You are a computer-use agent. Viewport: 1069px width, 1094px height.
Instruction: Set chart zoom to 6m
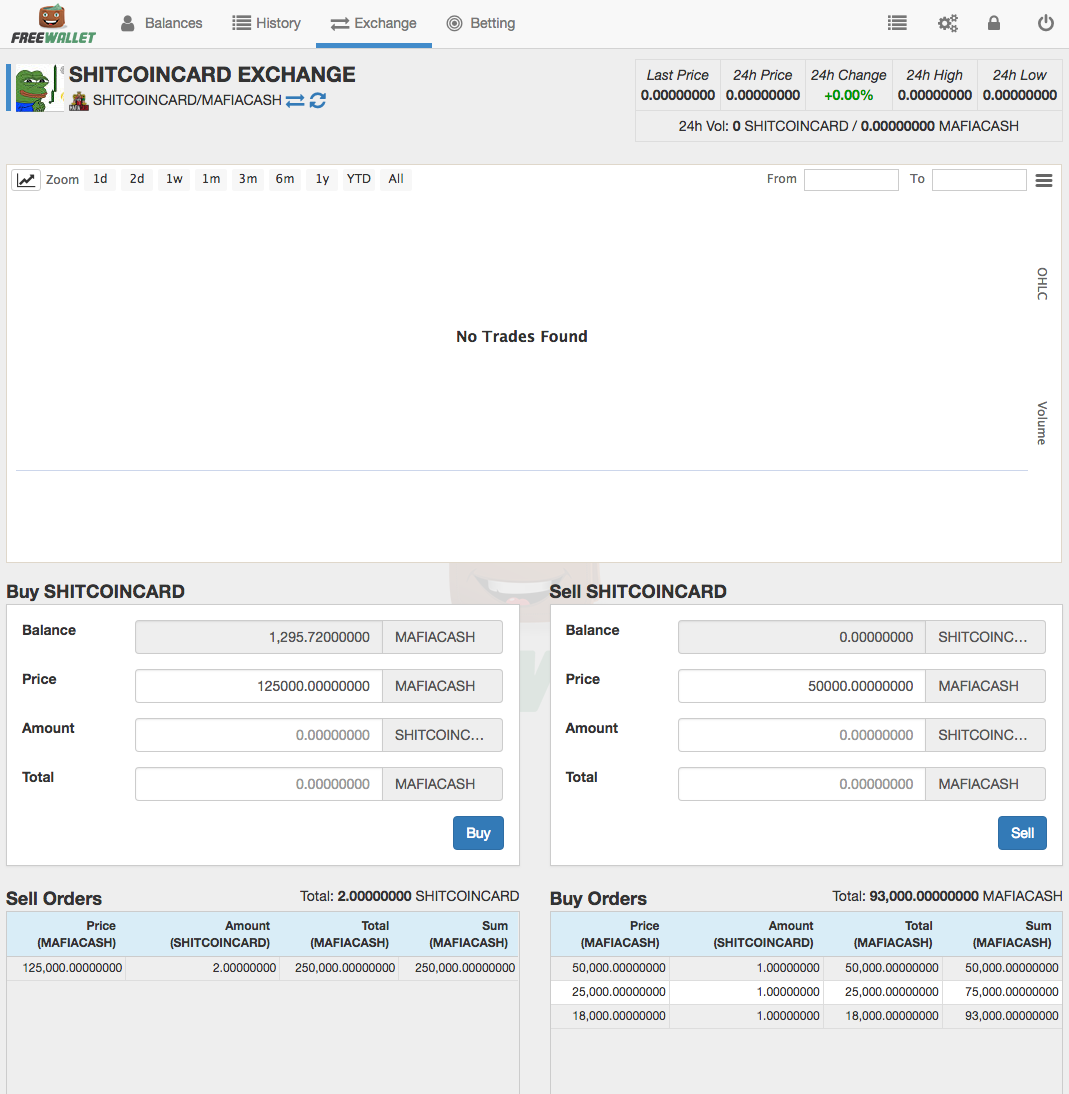click(285, 179)
